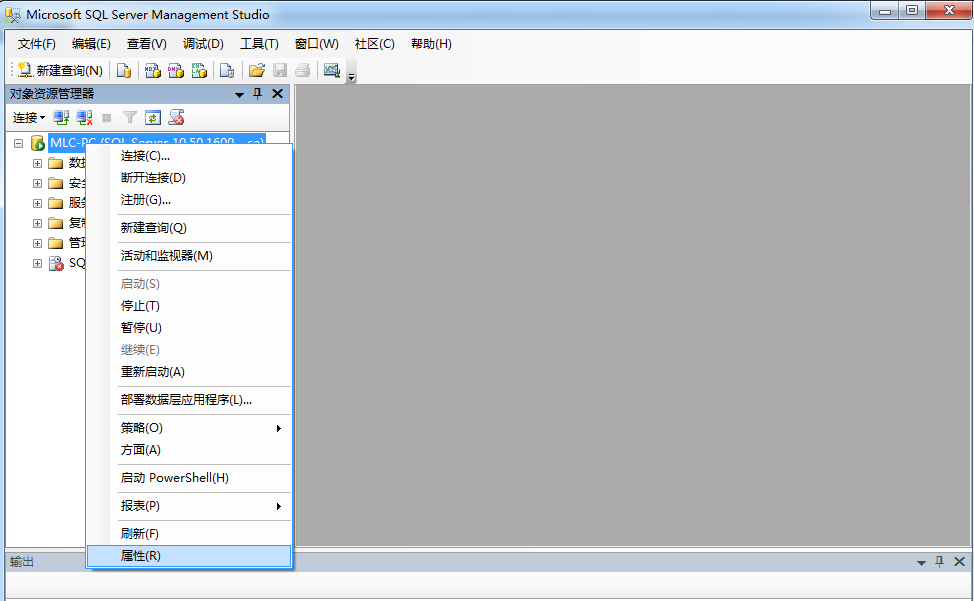Choose 停止(T) in context menu
Screen dimensions: 974x601
pos(189,306)
